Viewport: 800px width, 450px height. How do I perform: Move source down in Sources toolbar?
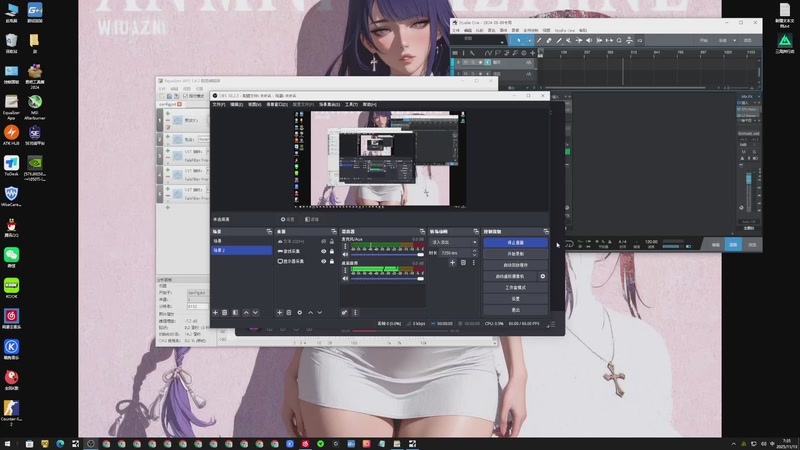click(x=319, y=312)
